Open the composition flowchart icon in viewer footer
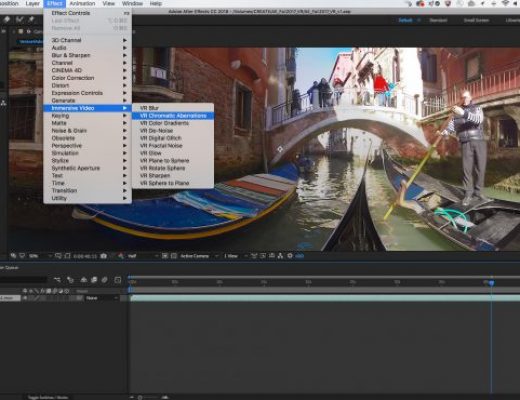The height and width of the screenshot is (400, 520). pyautogui.click(x=280, y=256)
